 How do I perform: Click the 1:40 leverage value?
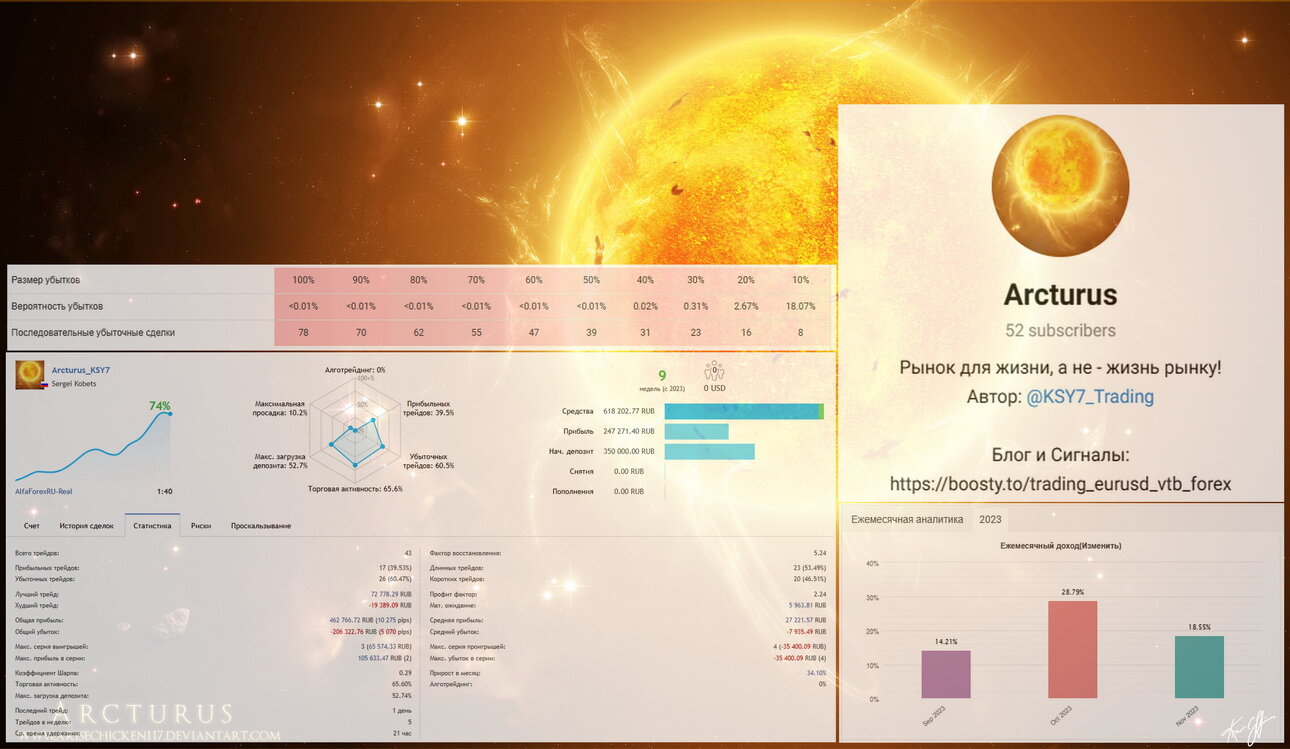click(164, 491)
